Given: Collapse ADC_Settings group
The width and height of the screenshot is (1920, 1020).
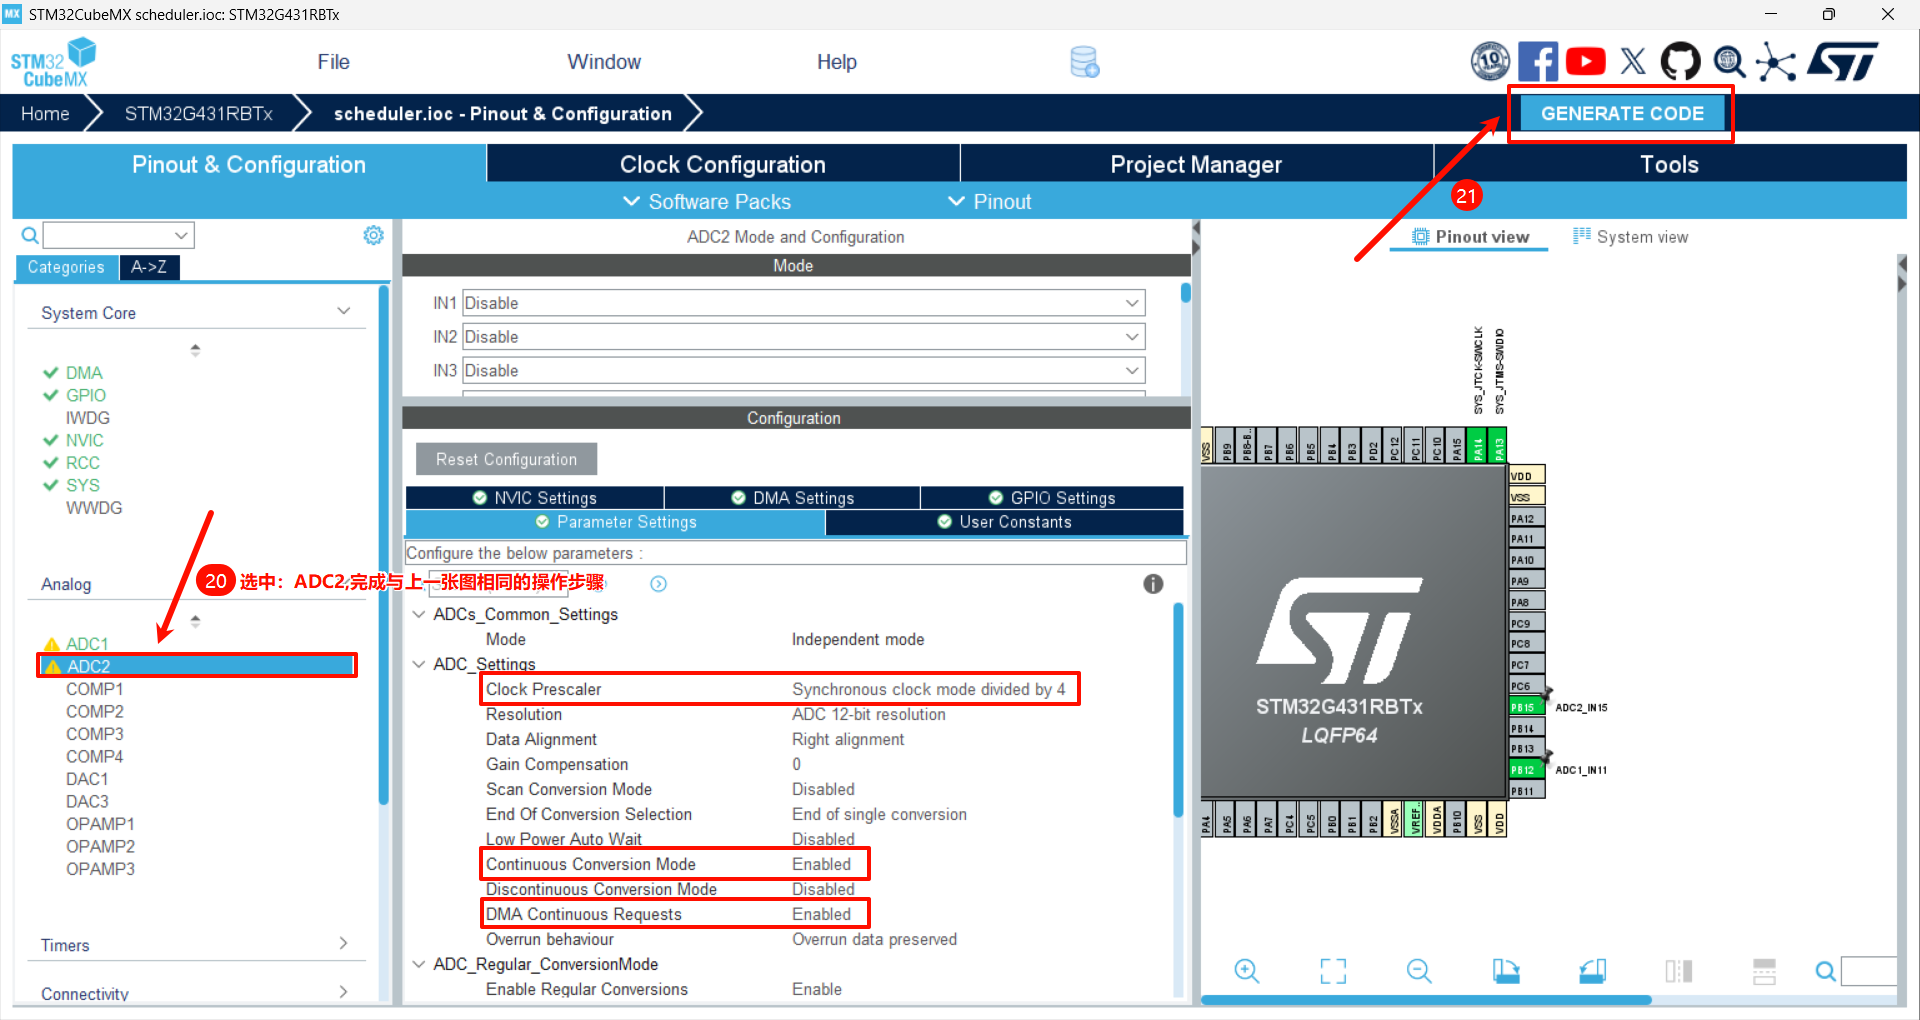Looking at the screenshot, I should 419,664.
